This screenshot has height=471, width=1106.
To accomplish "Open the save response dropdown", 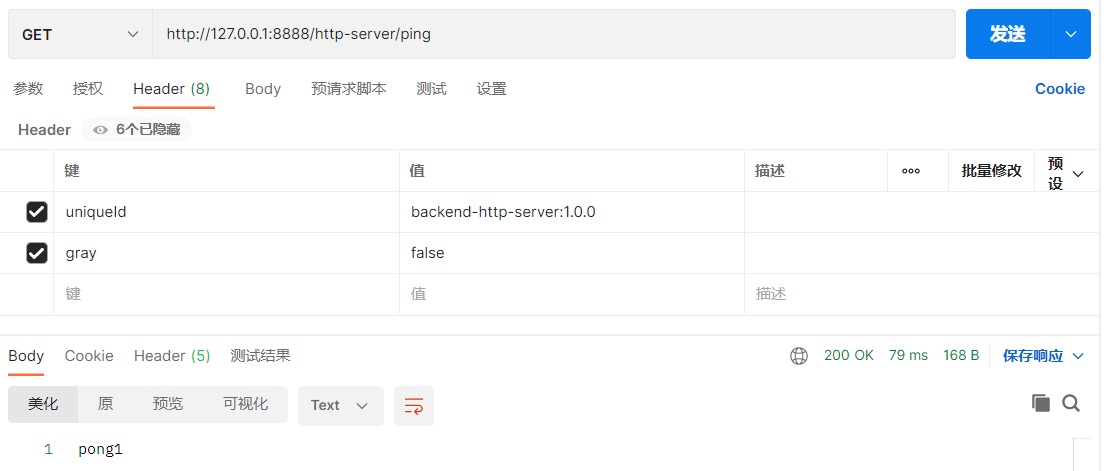I will 1044,356.
